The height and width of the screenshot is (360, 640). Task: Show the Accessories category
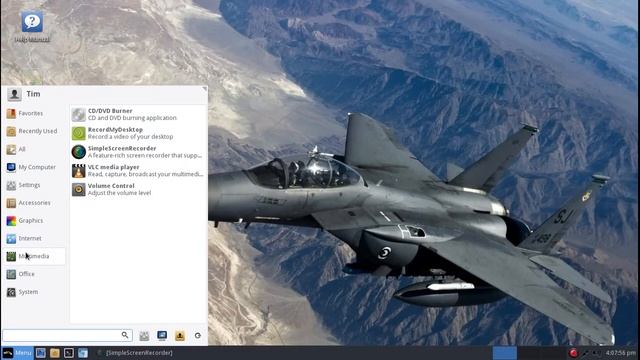coord(34,203)
